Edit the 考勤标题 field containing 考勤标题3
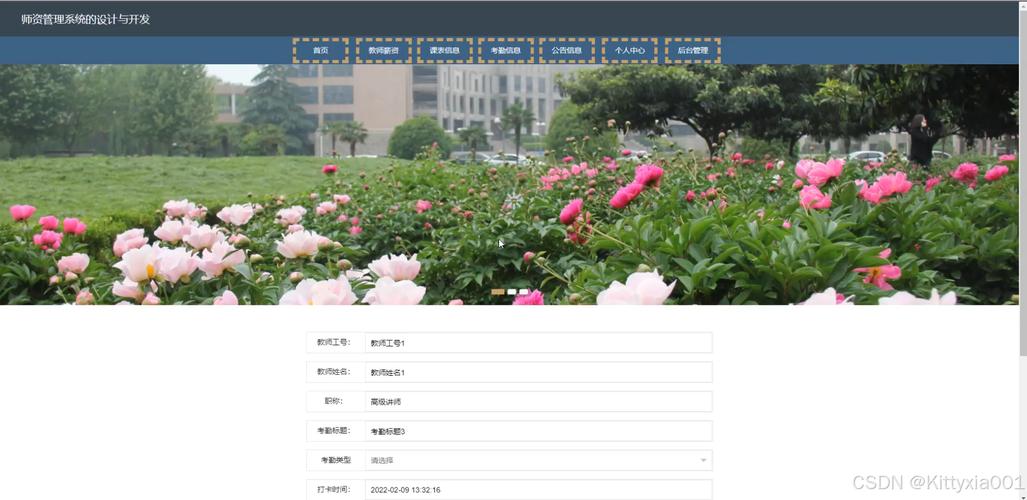This screenshot has width=1027, height=500. tap(538, 431)
